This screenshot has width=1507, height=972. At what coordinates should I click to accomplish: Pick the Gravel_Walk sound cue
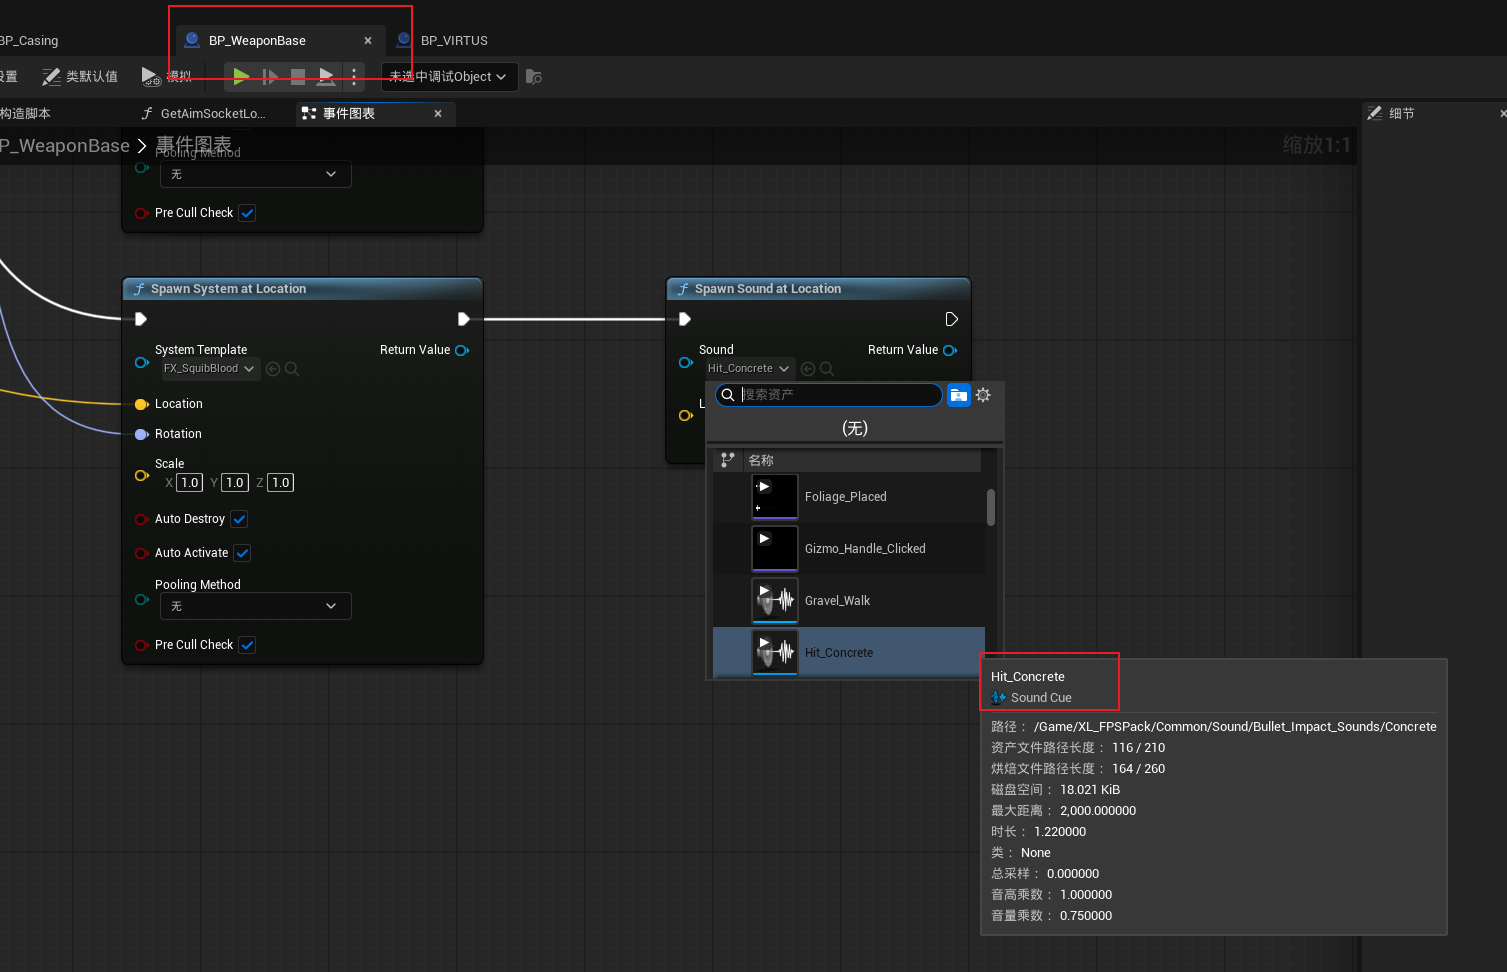click(x=849, y=601)
